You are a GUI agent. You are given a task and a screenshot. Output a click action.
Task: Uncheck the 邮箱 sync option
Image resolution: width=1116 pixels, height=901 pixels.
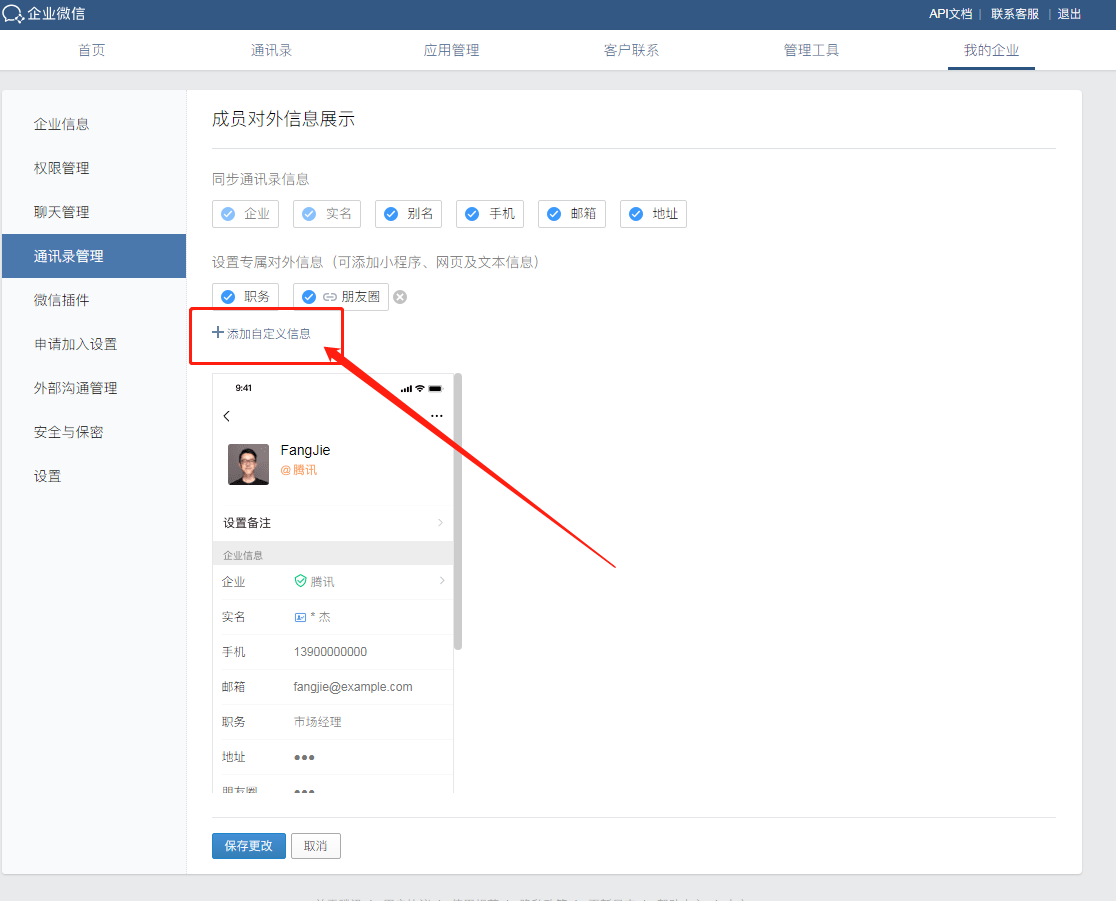click(554, 214)
